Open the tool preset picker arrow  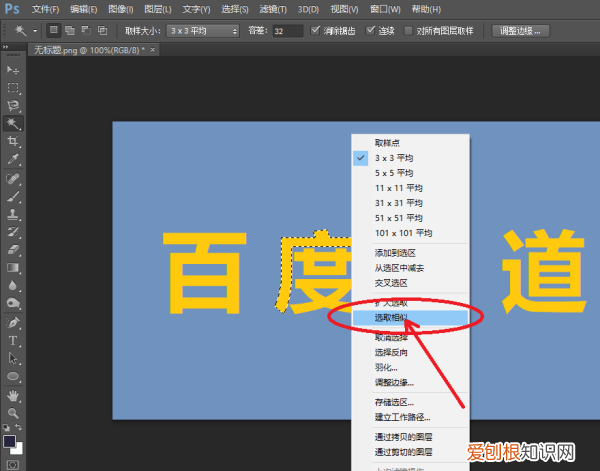tap(35, 31)
